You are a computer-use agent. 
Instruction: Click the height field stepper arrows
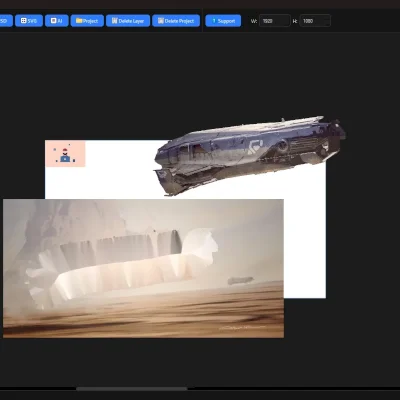327,21
